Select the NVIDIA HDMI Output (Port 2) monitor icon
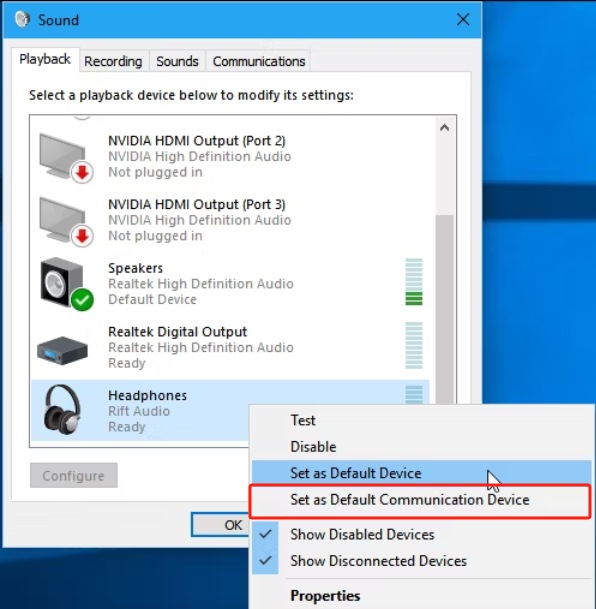596x609 pixels. [66, 158]
